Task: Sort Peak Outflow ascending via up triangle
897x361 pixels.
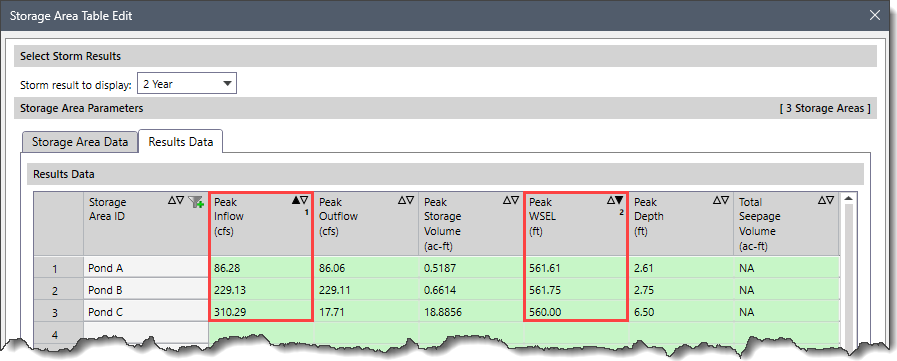Action: tap(402, 200)
